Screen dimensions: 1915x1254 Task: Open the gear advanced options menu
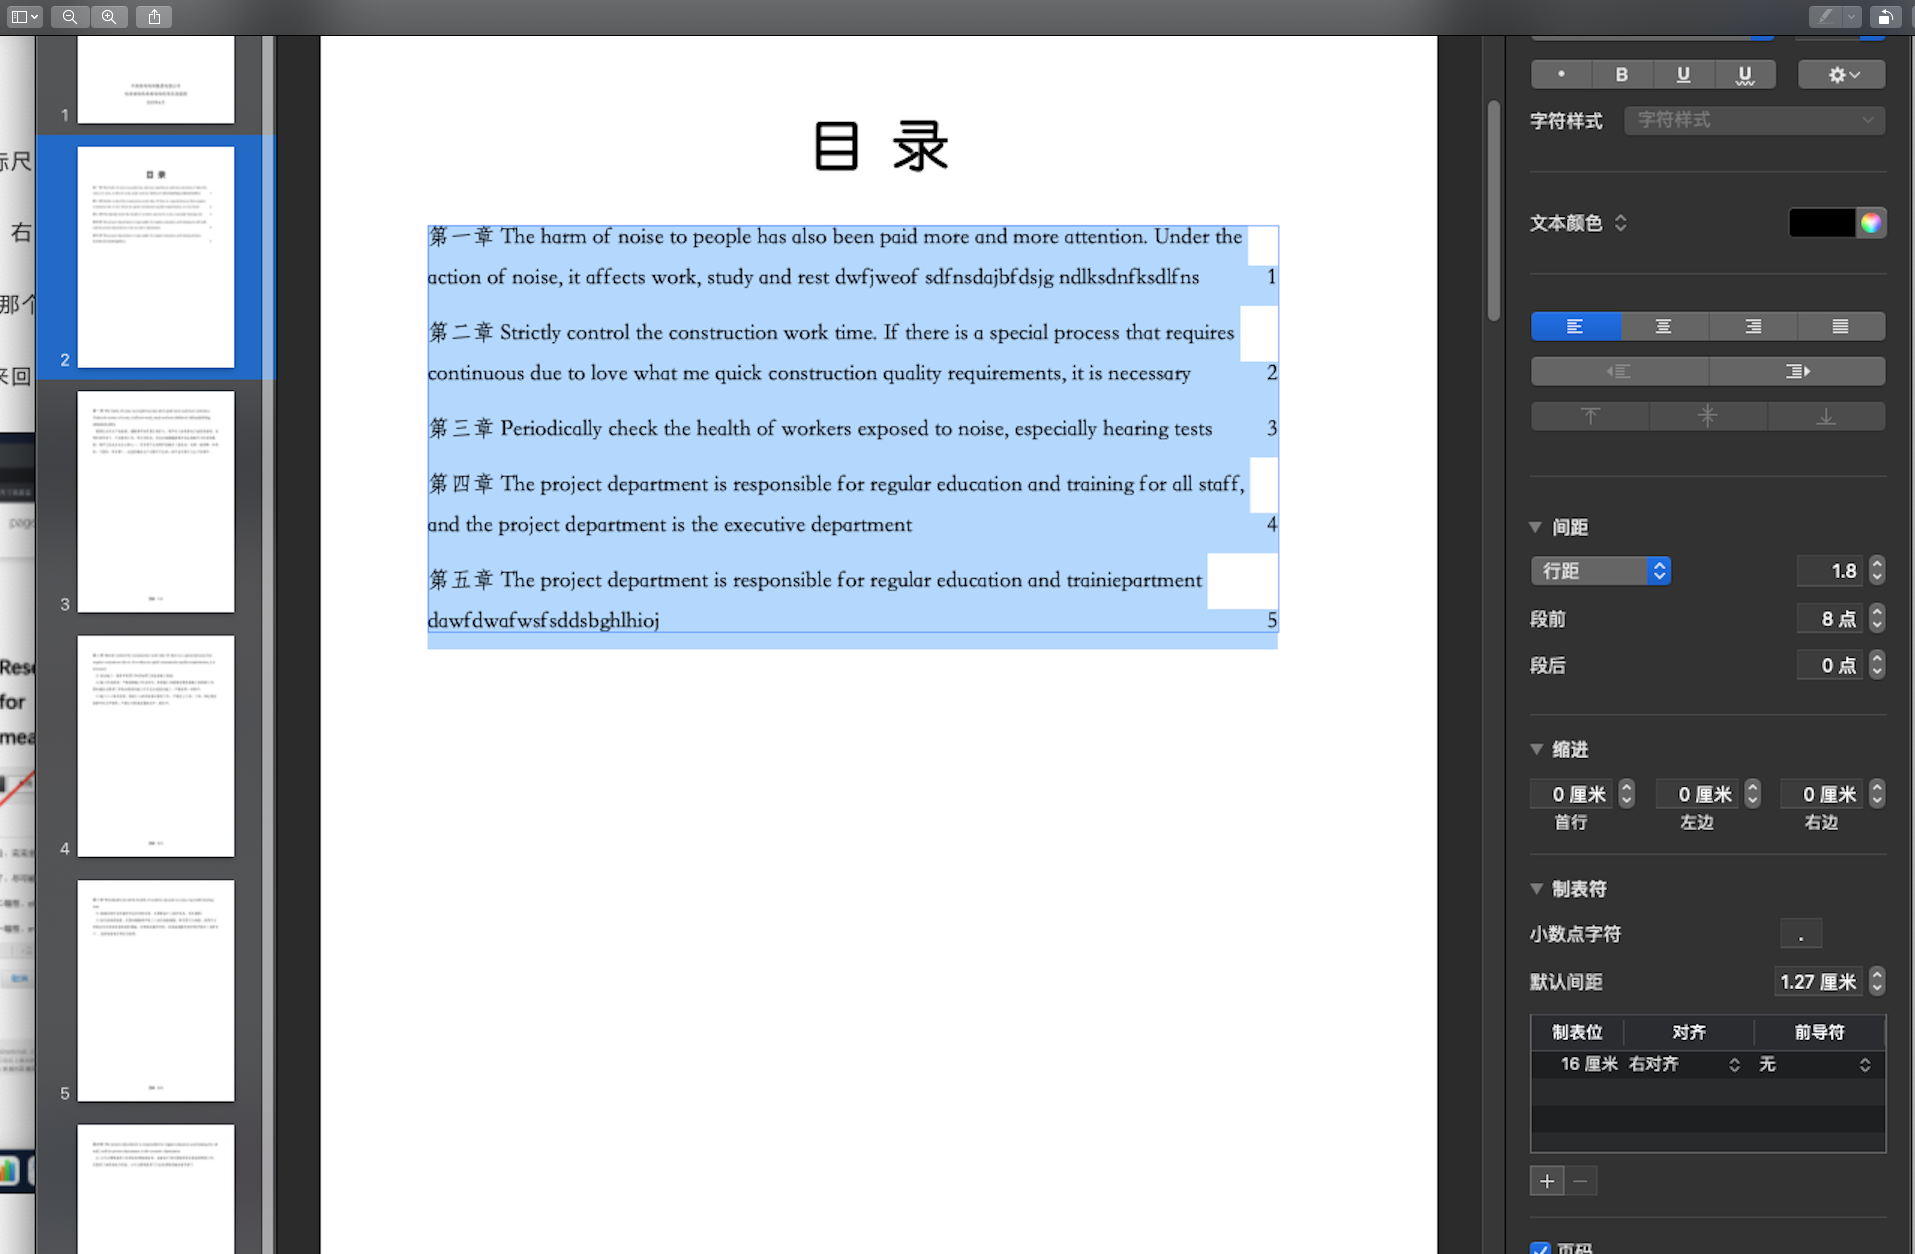pos(1842,75)
